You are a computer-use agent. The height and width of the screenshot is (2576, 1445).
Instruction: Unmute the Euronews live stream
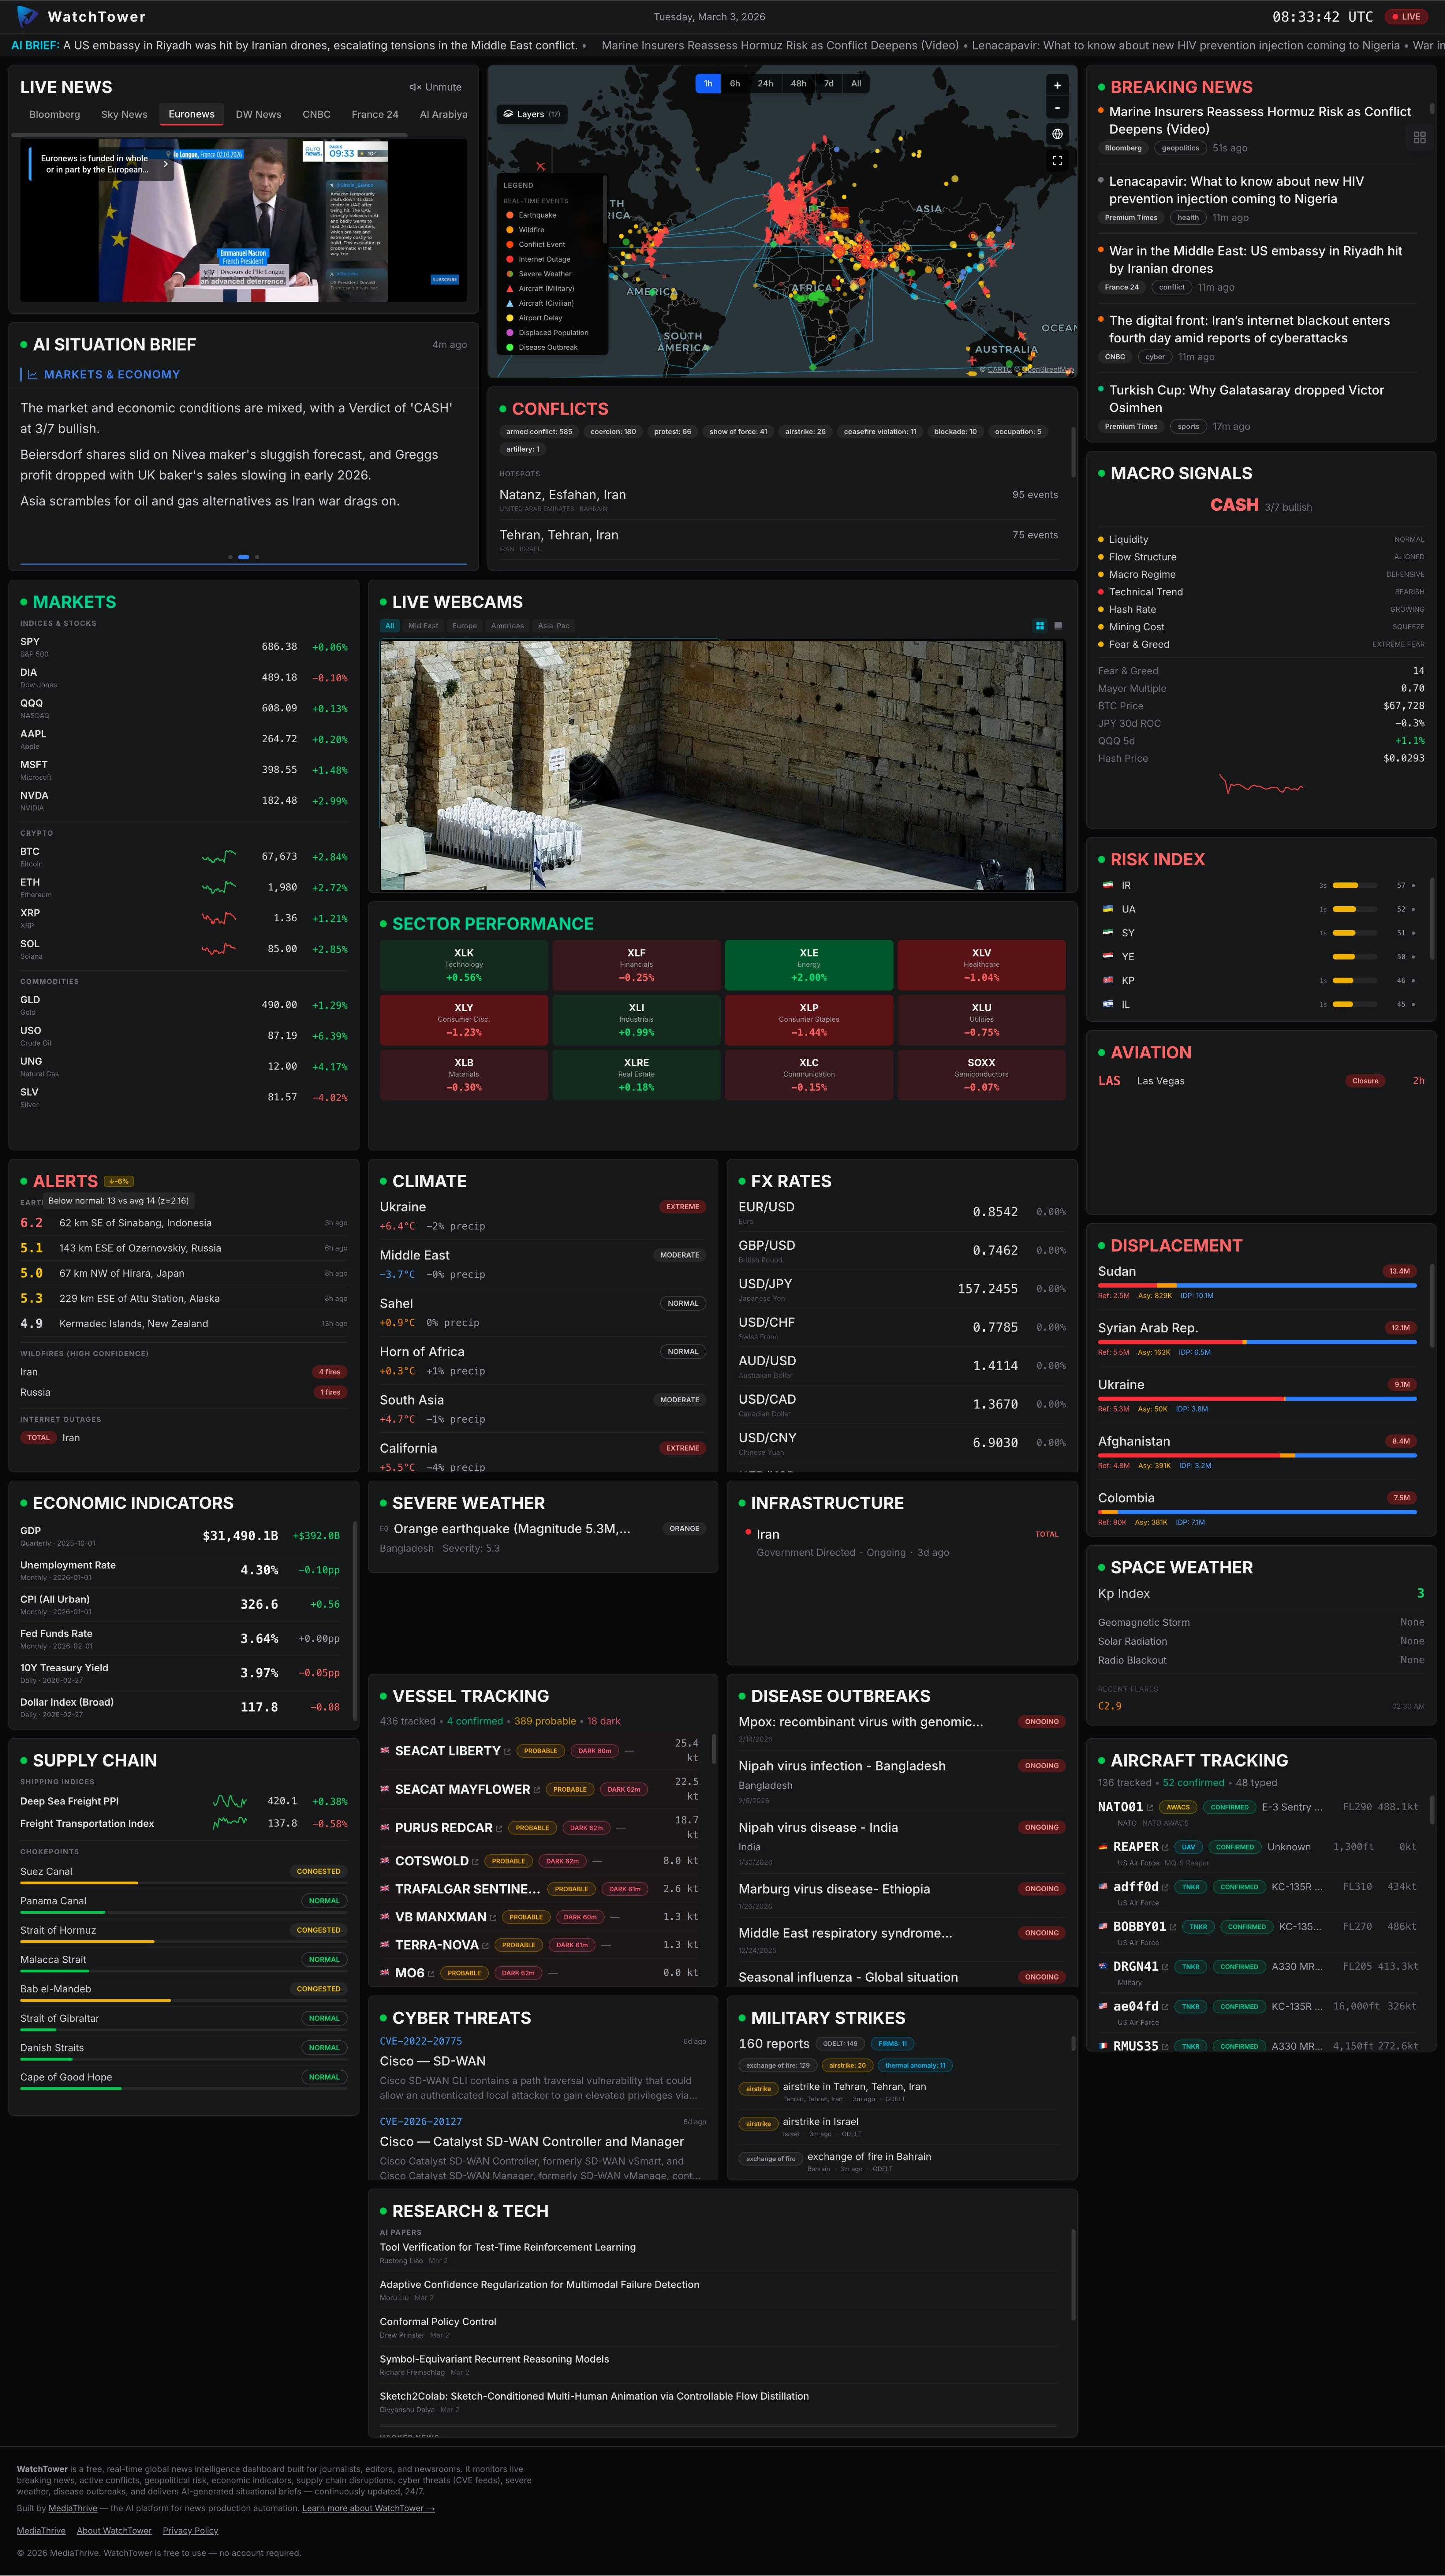coord(434,87)
